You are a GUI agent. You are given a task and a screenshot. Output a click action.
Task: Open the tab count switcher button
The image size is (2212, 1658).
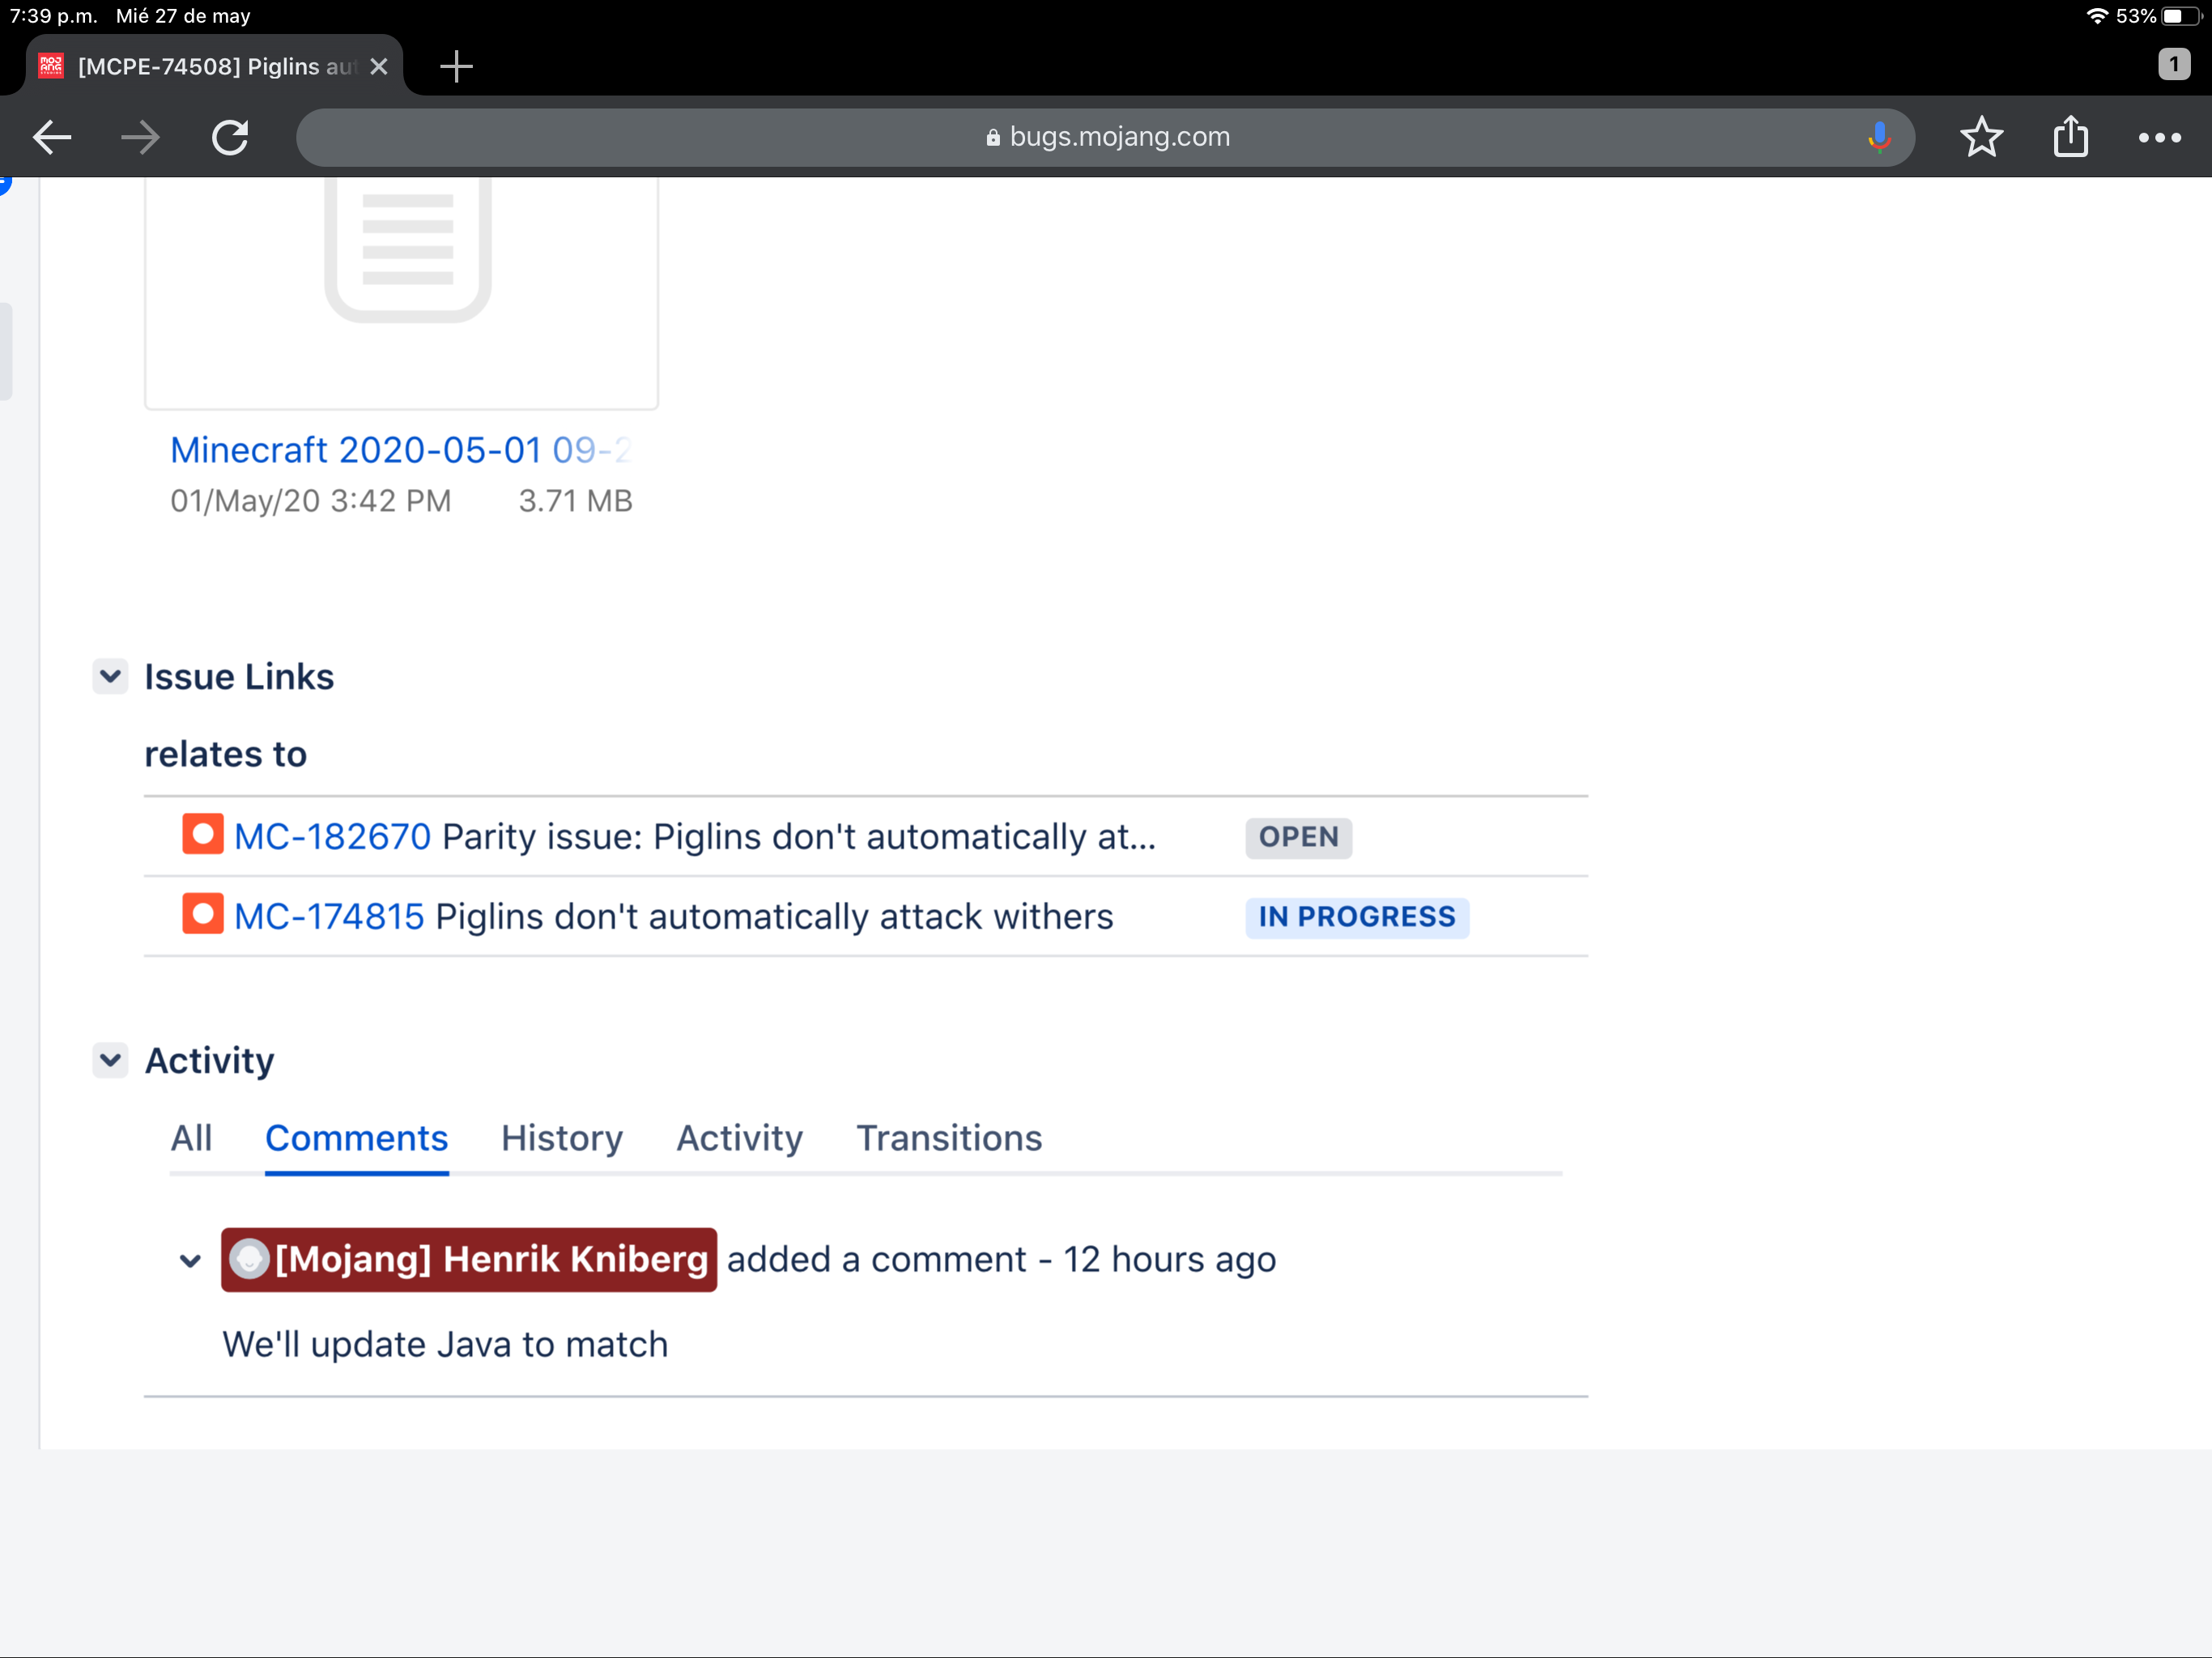point(2173,65)
